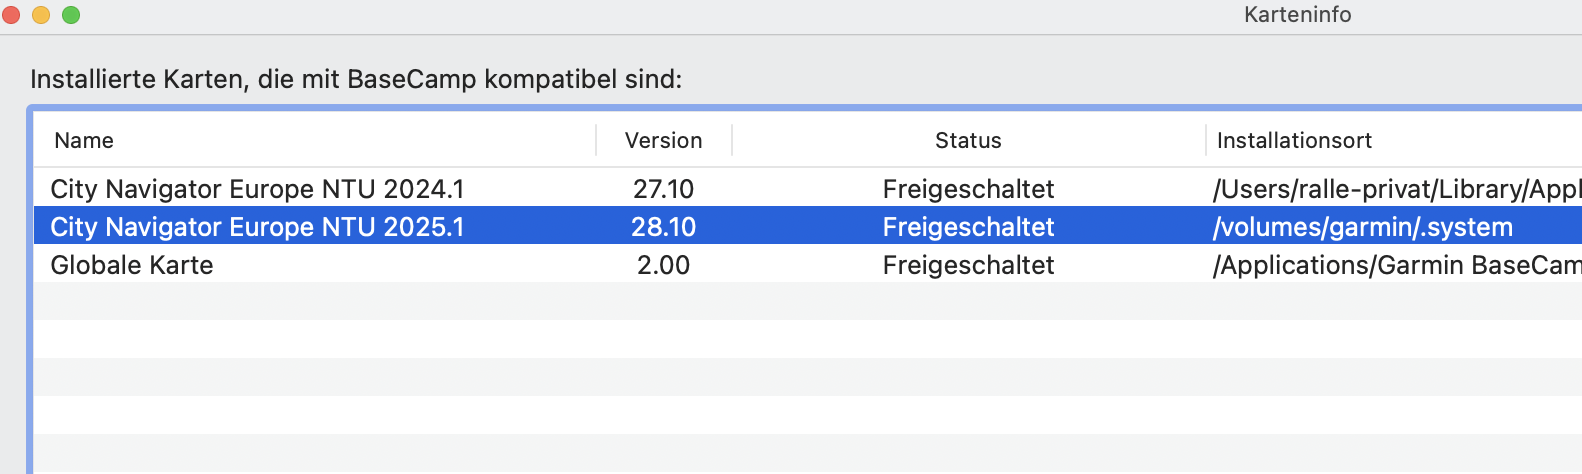Maximize the window using the green button
1582x474 pixels.
(x=71, y=15)
